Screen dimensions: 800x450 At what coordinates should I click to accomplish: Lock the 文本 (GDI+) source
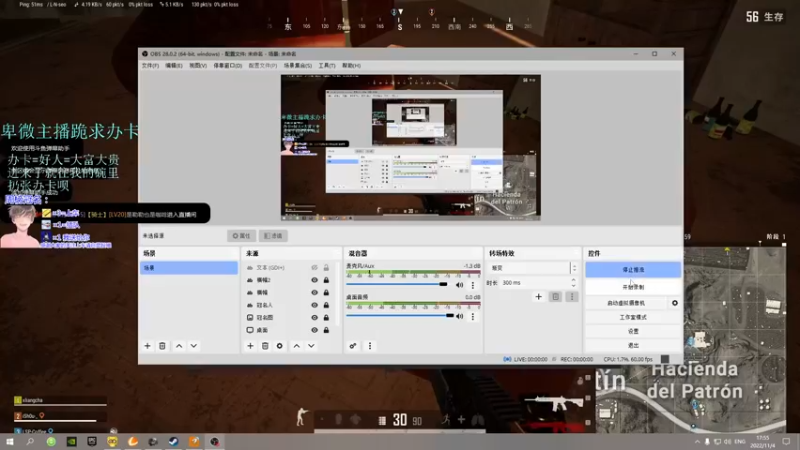click(x=326, y=268)
